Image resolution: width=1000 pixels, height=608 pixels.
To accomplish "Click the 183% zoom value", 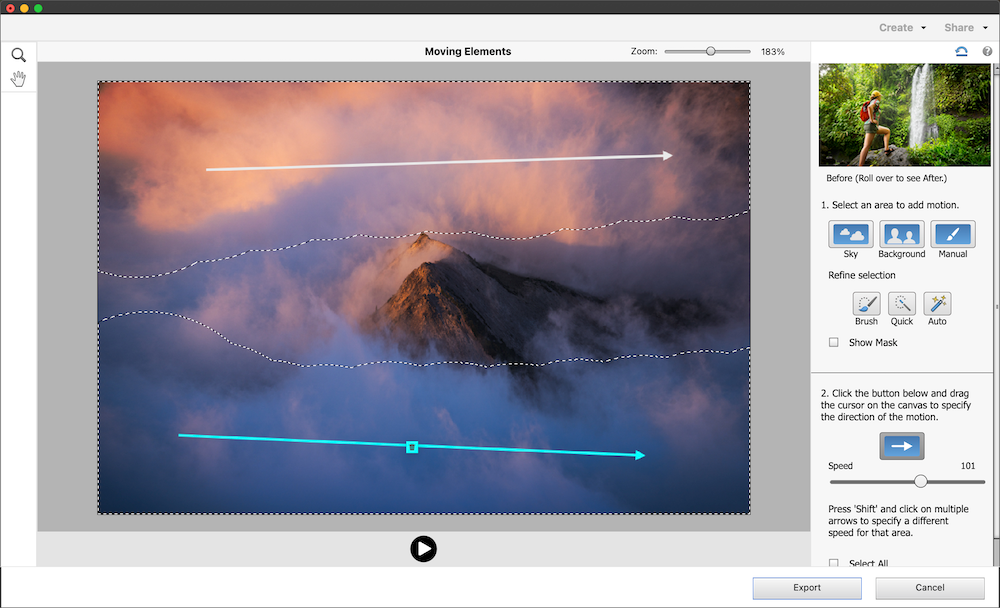I will coord(772,52).
